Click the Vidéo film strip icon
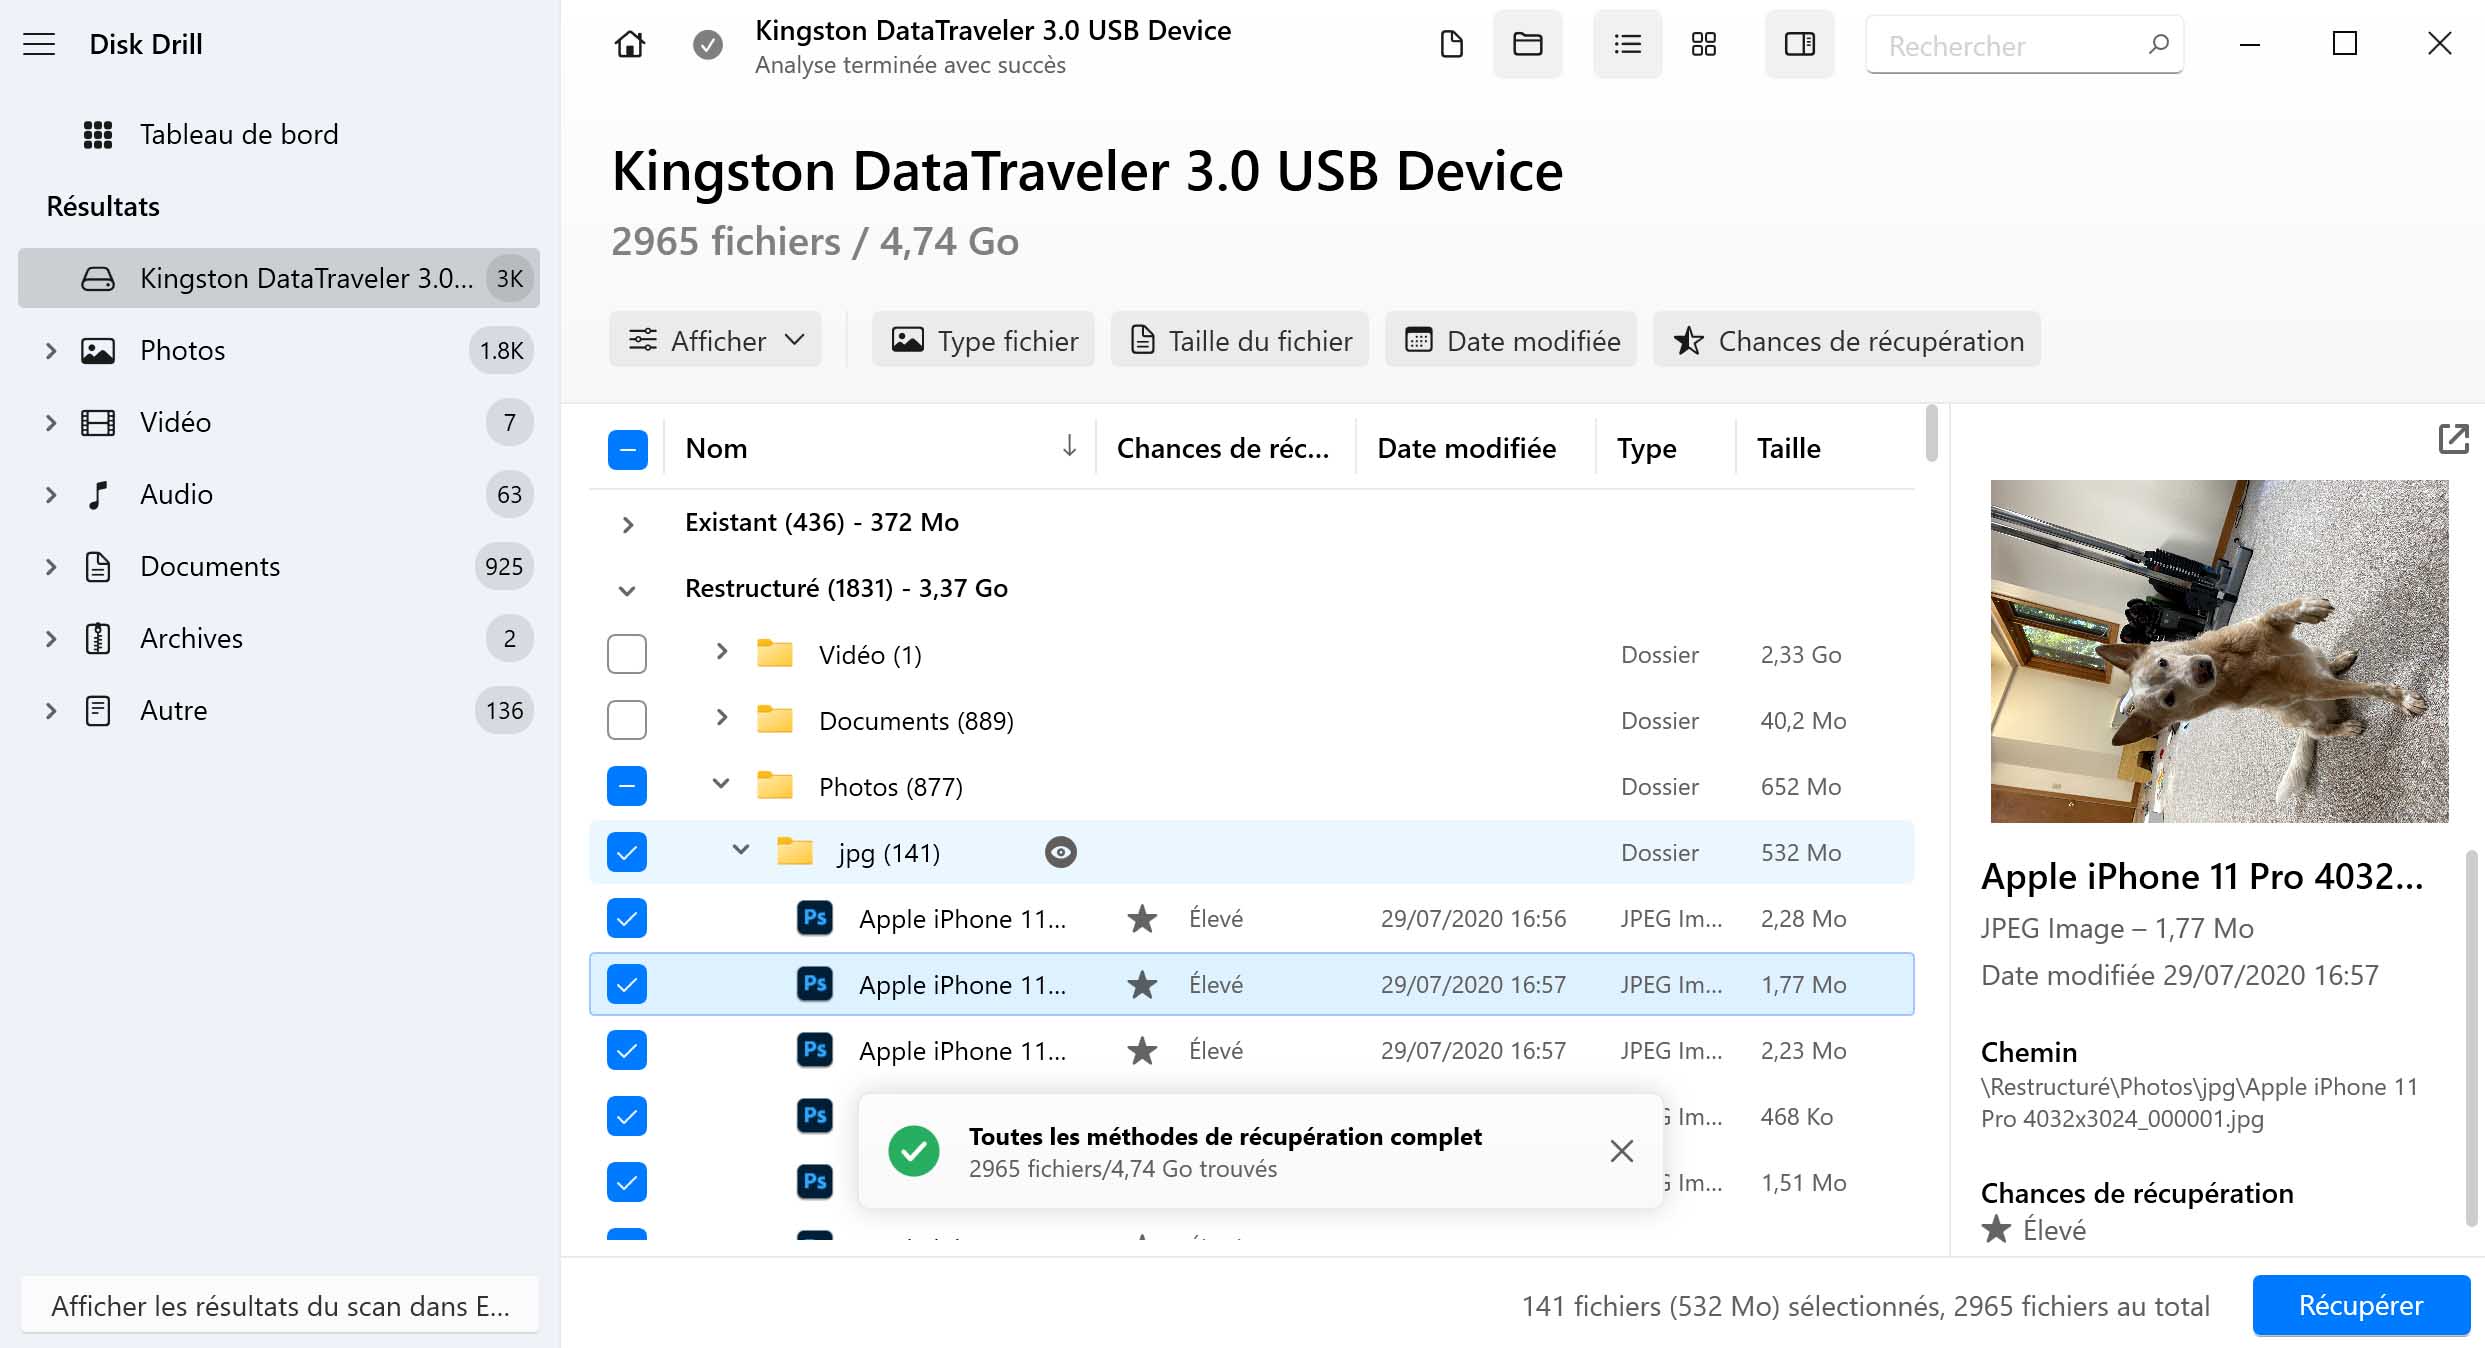 (x=98, y=423)
